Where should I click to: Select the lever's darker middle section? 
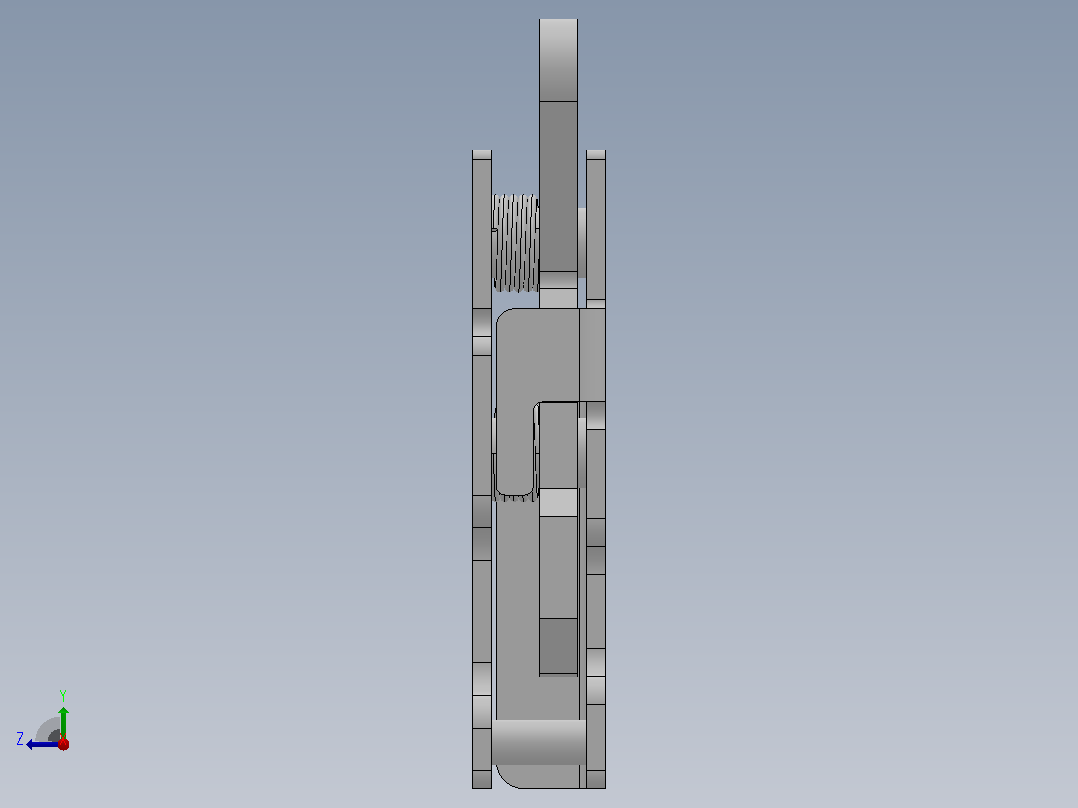tap(558, 186)
